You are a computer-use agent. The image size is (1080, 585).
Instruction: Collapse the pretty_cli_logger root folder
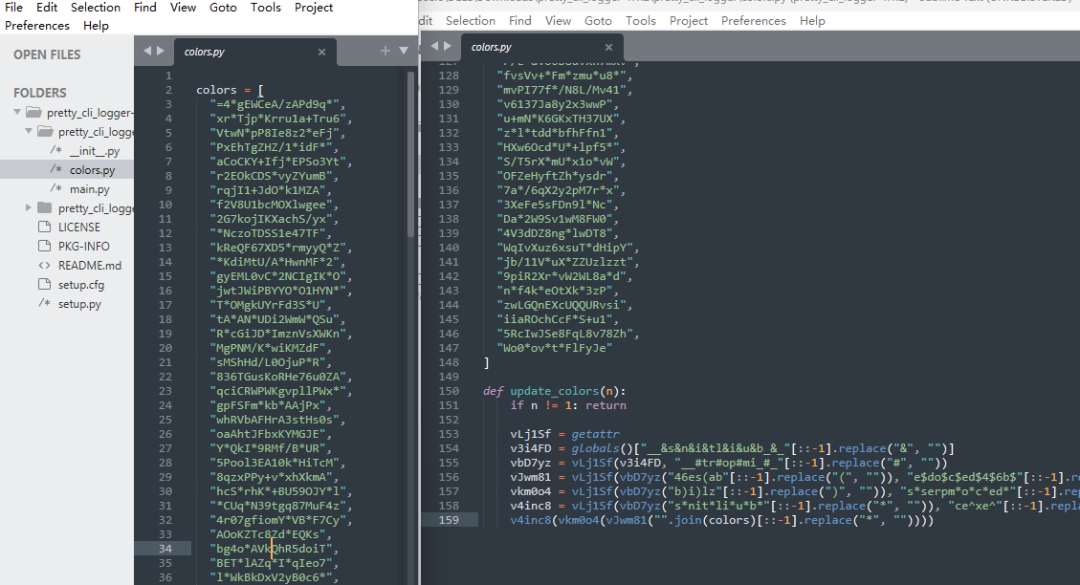[17, 112]
